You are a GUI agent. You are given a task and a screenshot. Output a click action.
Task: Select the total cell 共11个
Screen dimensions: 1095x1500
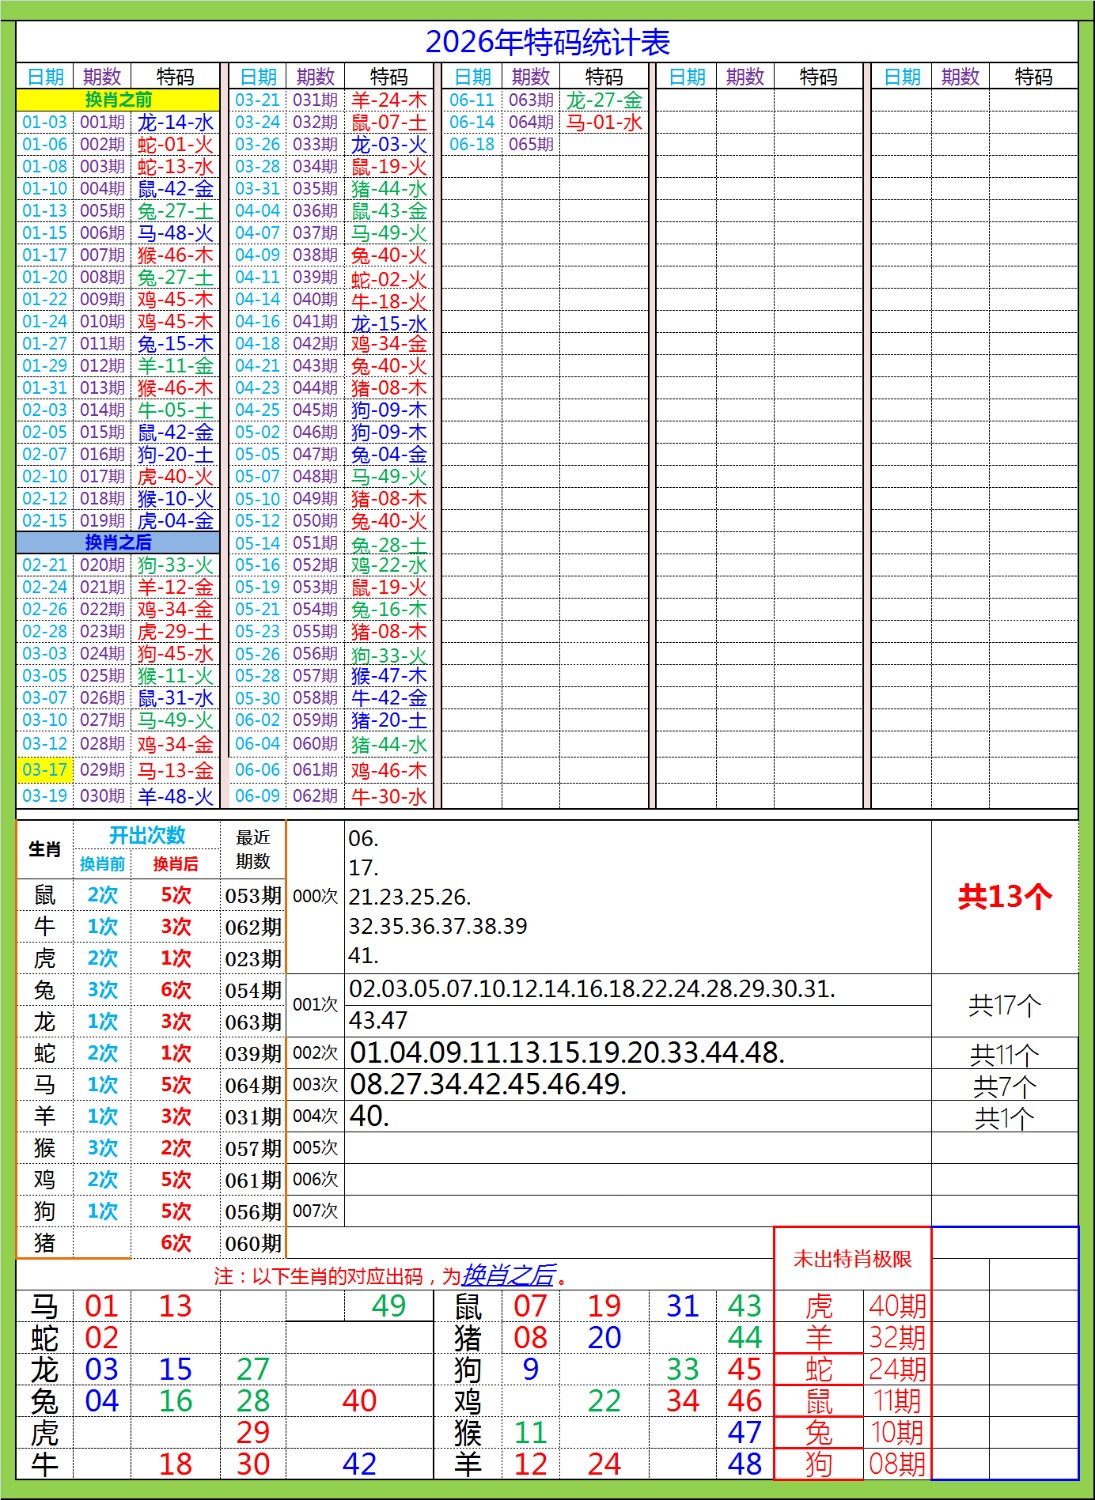pyautogui.click(x=1005, y=1054)
